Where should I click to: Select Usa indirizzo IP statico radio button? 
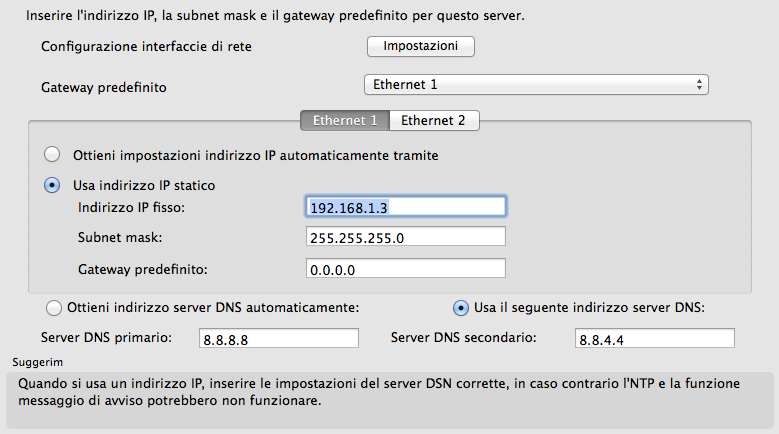[52, 185]
